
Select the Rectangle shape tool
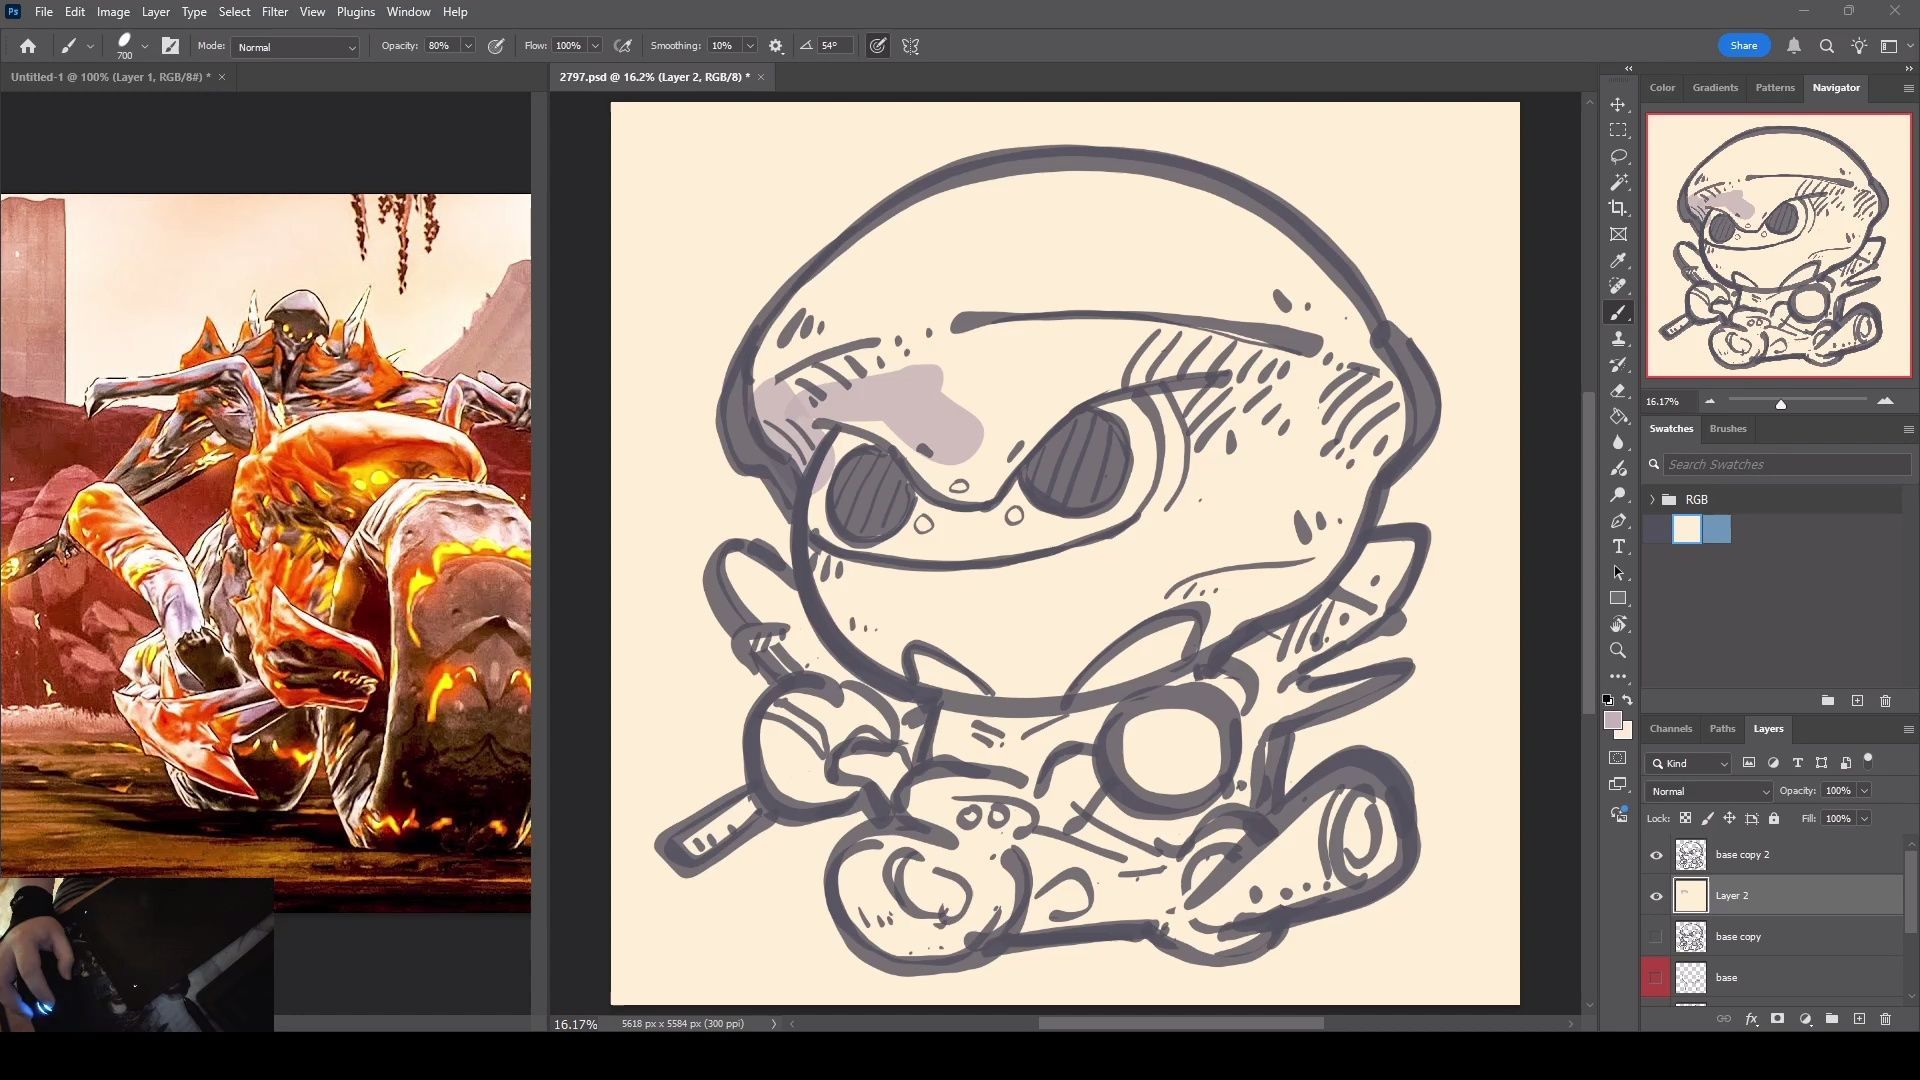1618,598
